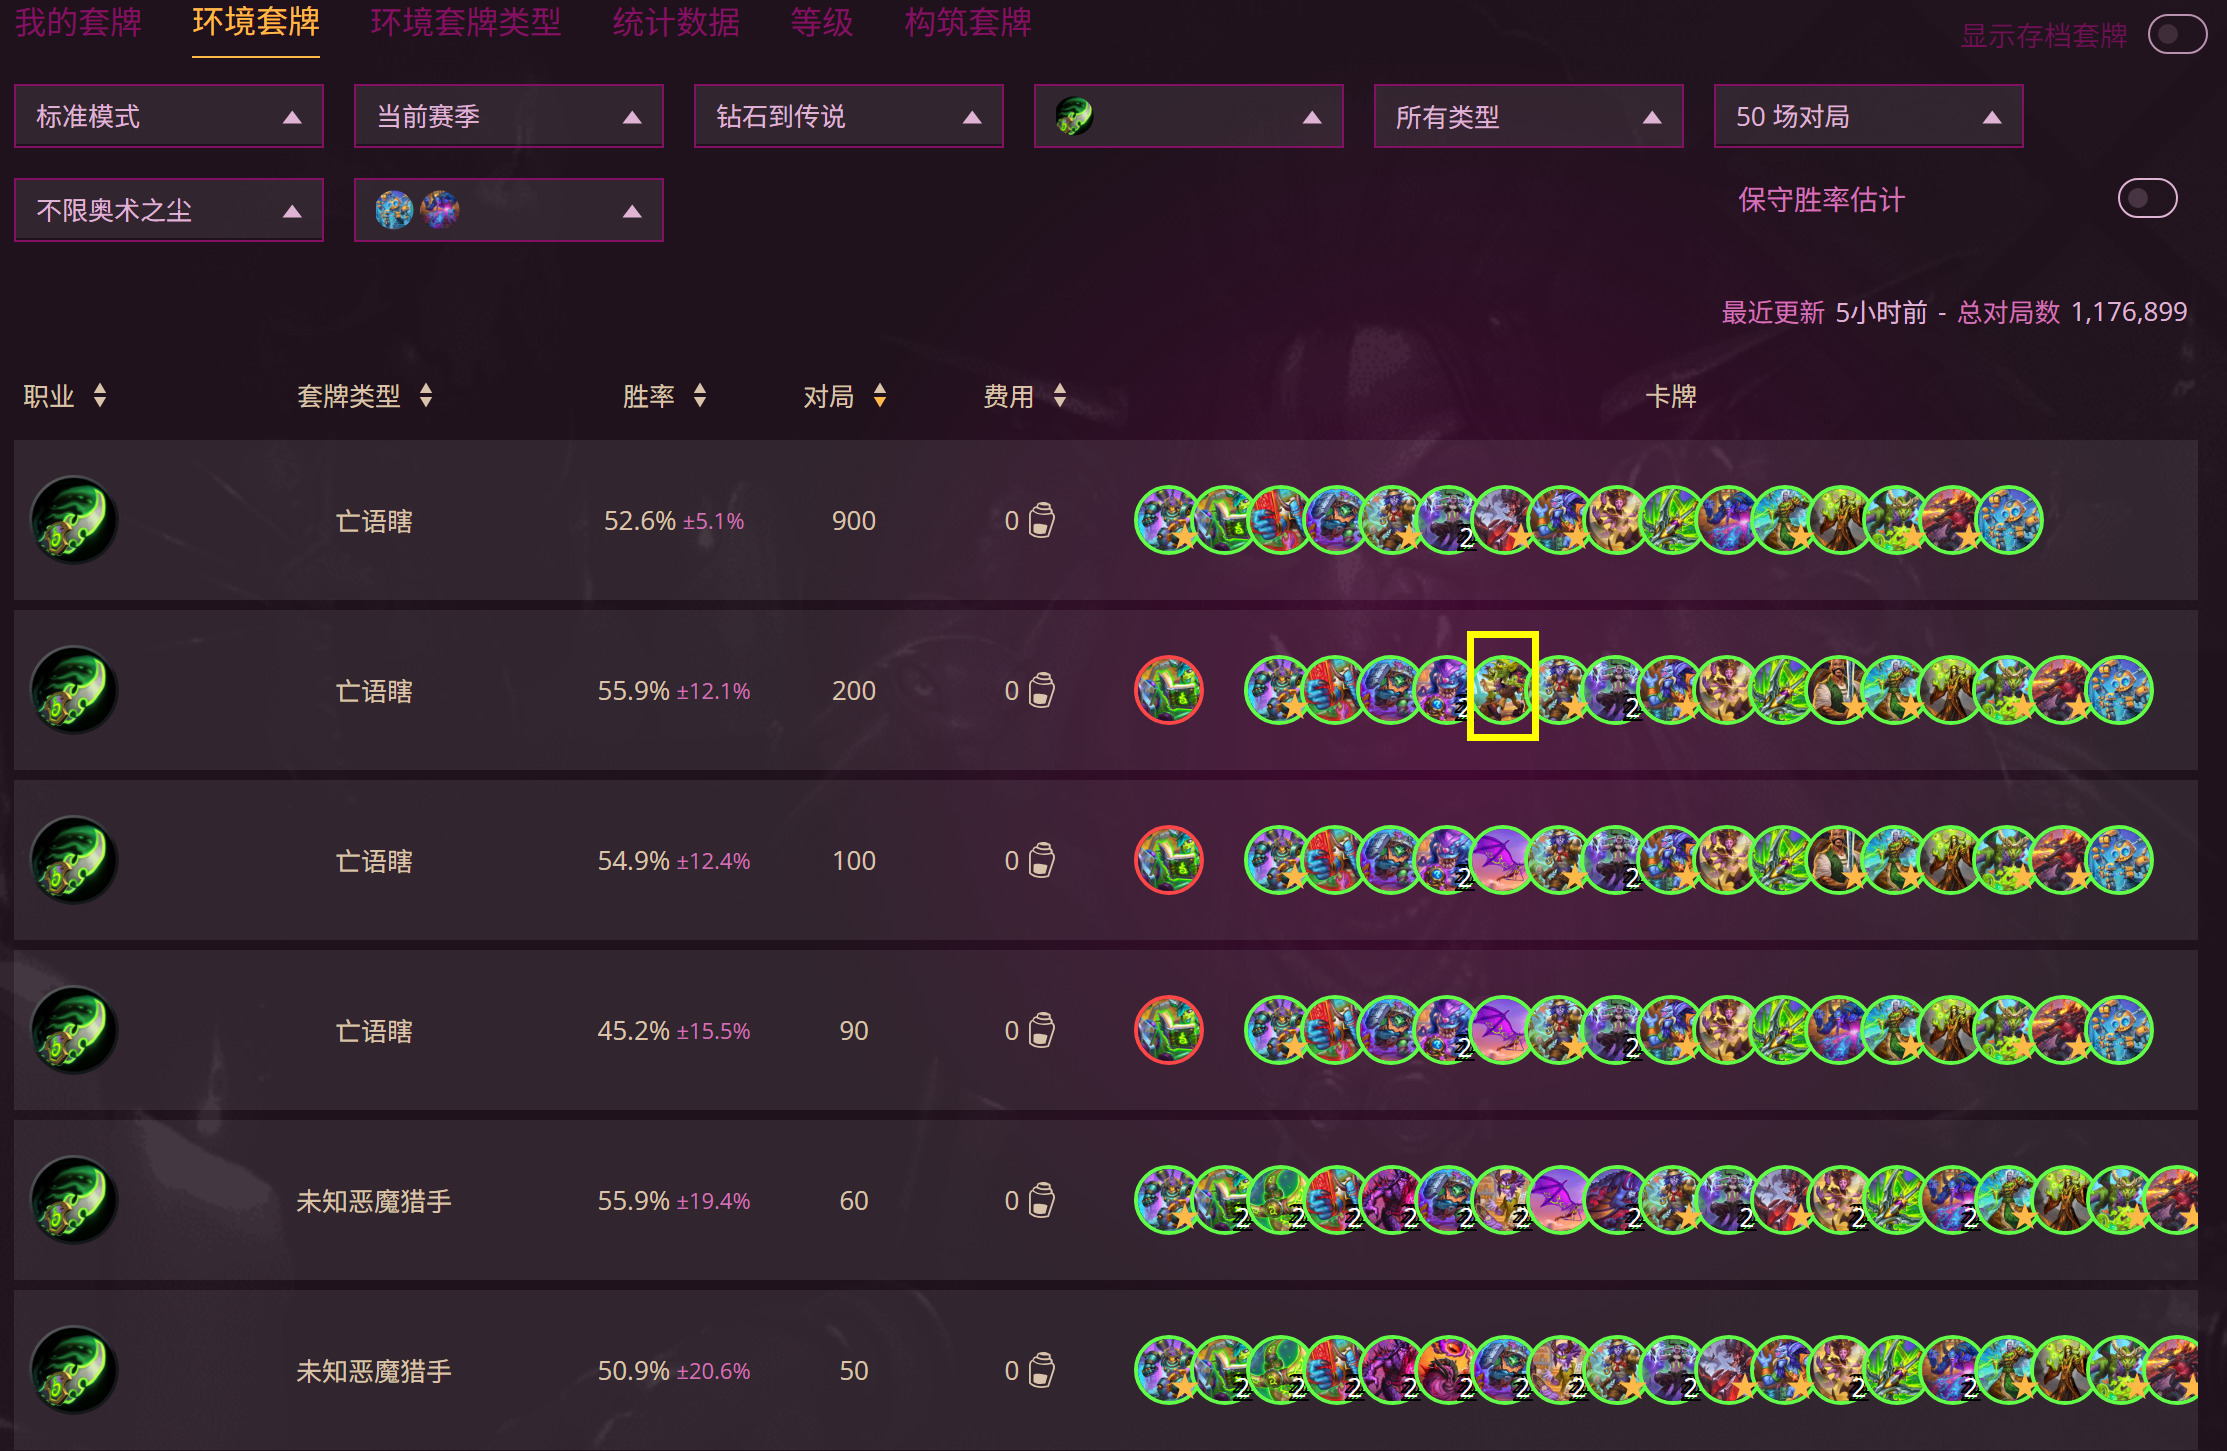Viewport: 2227px width, 1451px height.
Task: Expand the 所有类型 dropdown
Action: [1529, 116]
